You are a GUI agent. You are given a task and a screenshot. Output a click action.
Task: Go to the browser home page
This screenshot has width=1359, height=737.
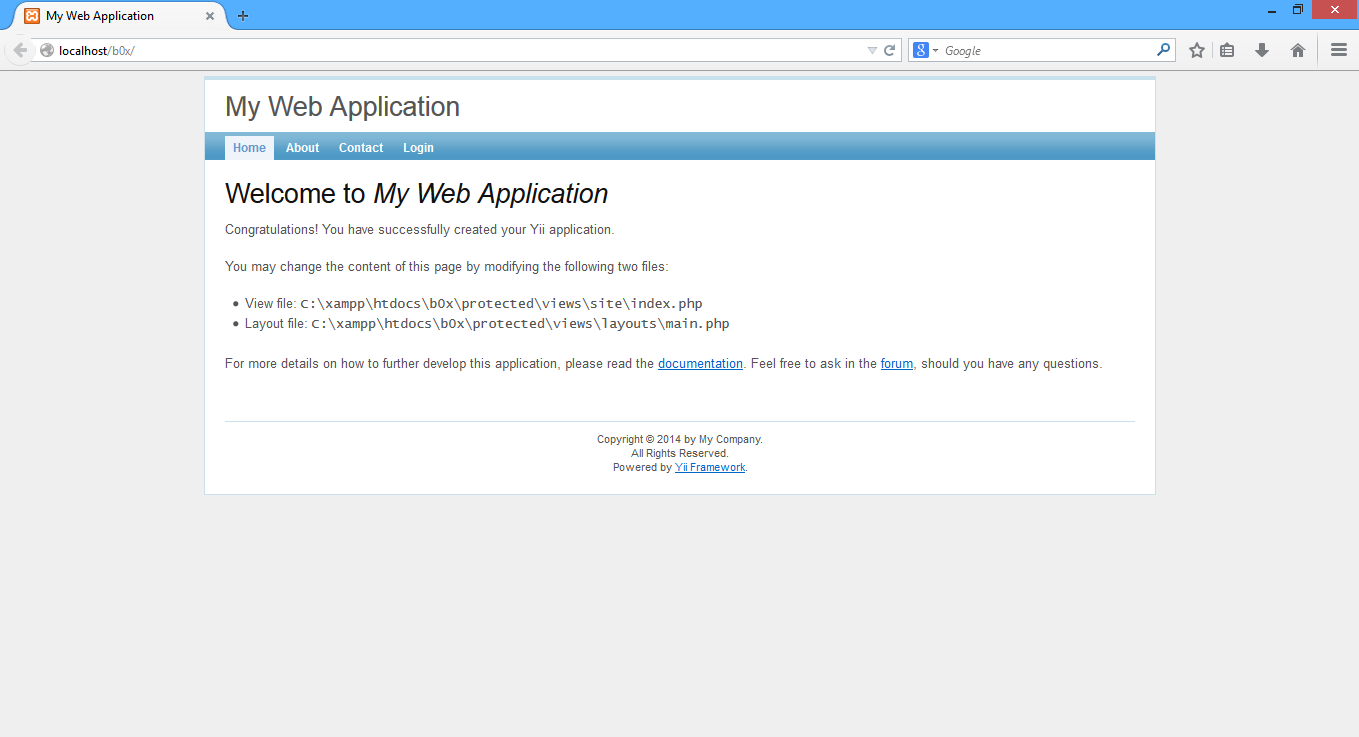[x=1297, y=49]
